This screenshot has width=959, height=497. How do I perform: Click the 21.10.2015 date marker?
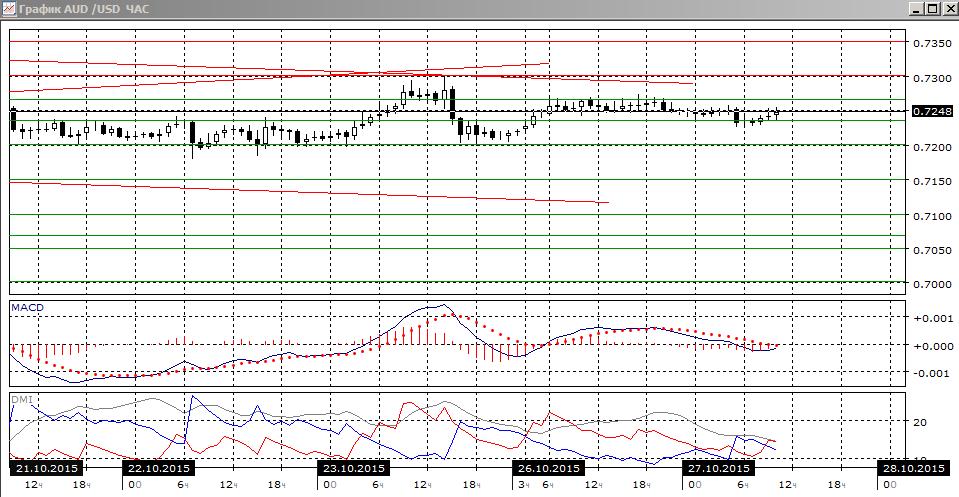coord(46,468)
